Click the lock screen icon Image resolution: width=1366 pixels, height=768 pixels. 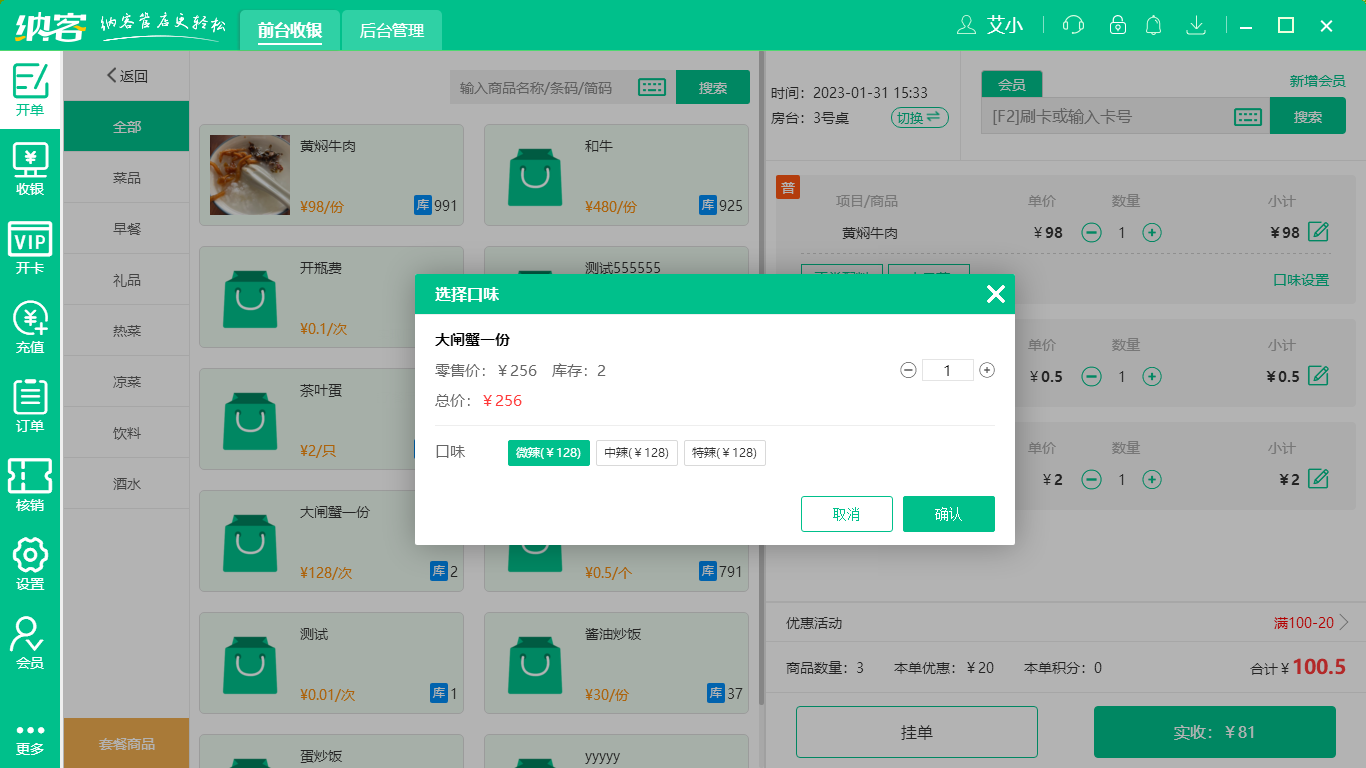1118,25
